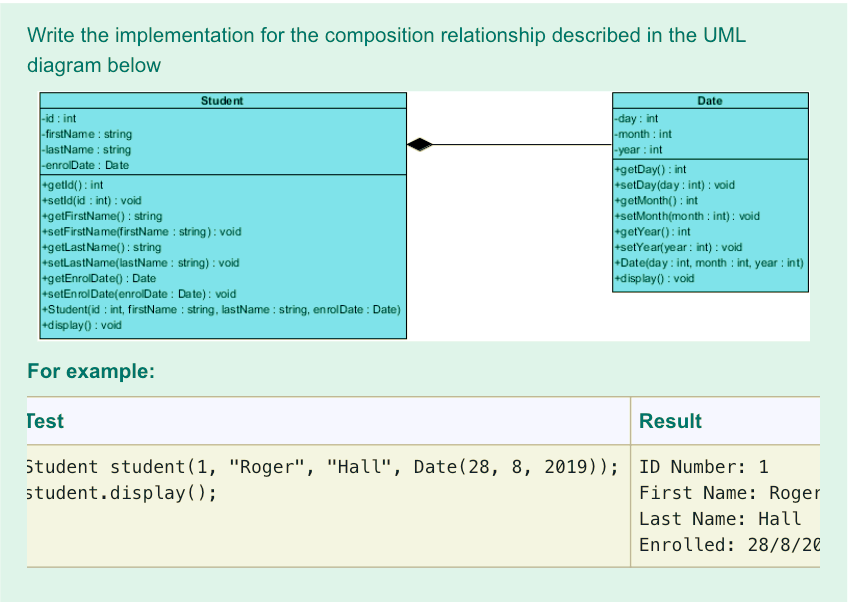Select the composition diamond connector symbol
This screenshot has height=602, width=856.
[x=420, y=144]
